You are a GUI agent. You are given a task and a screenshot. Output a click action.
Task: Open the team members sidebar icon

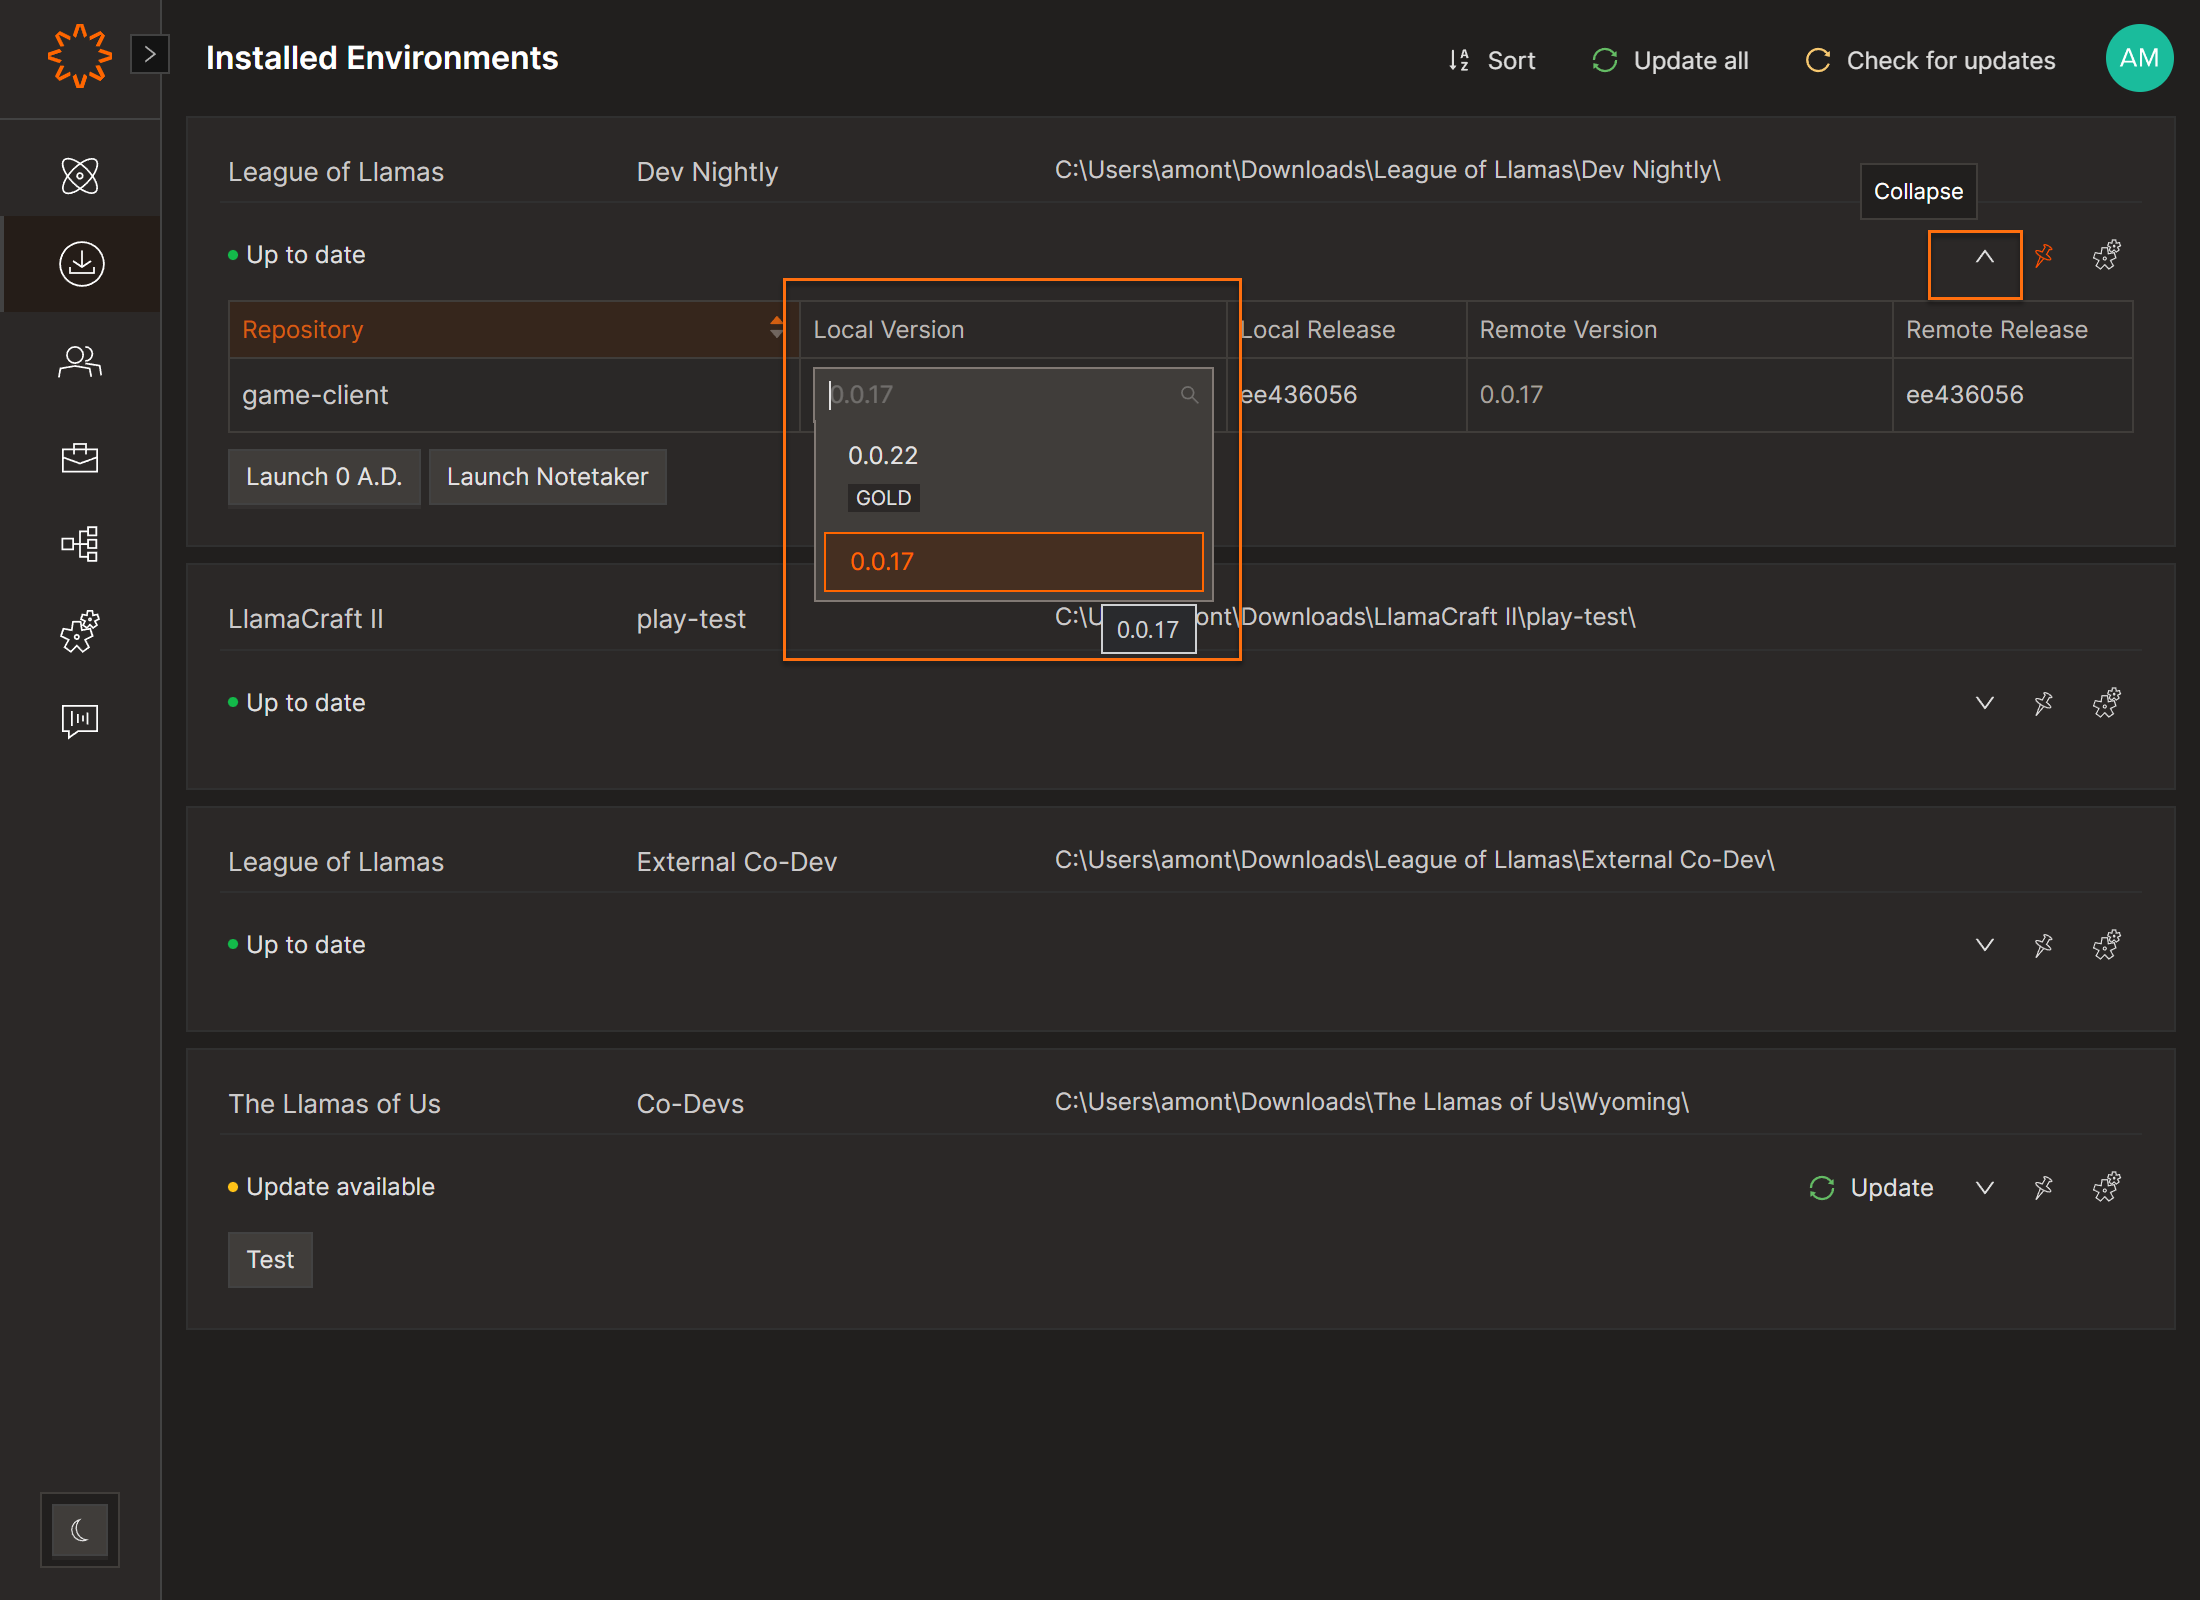(x=80, y=361)
